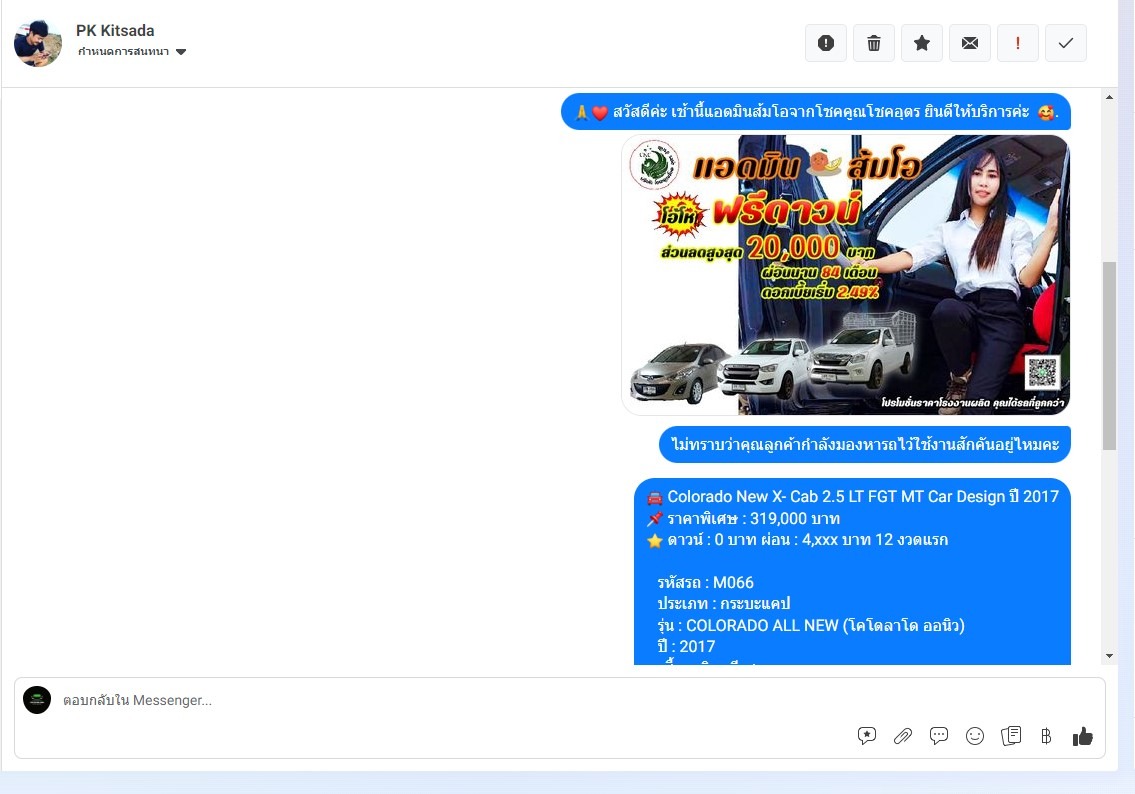The width and height of the screenshot is (1135, 794).
Task: Click the greeting message starting สวัสดีค่ะ
Action: tap(816, 112)
